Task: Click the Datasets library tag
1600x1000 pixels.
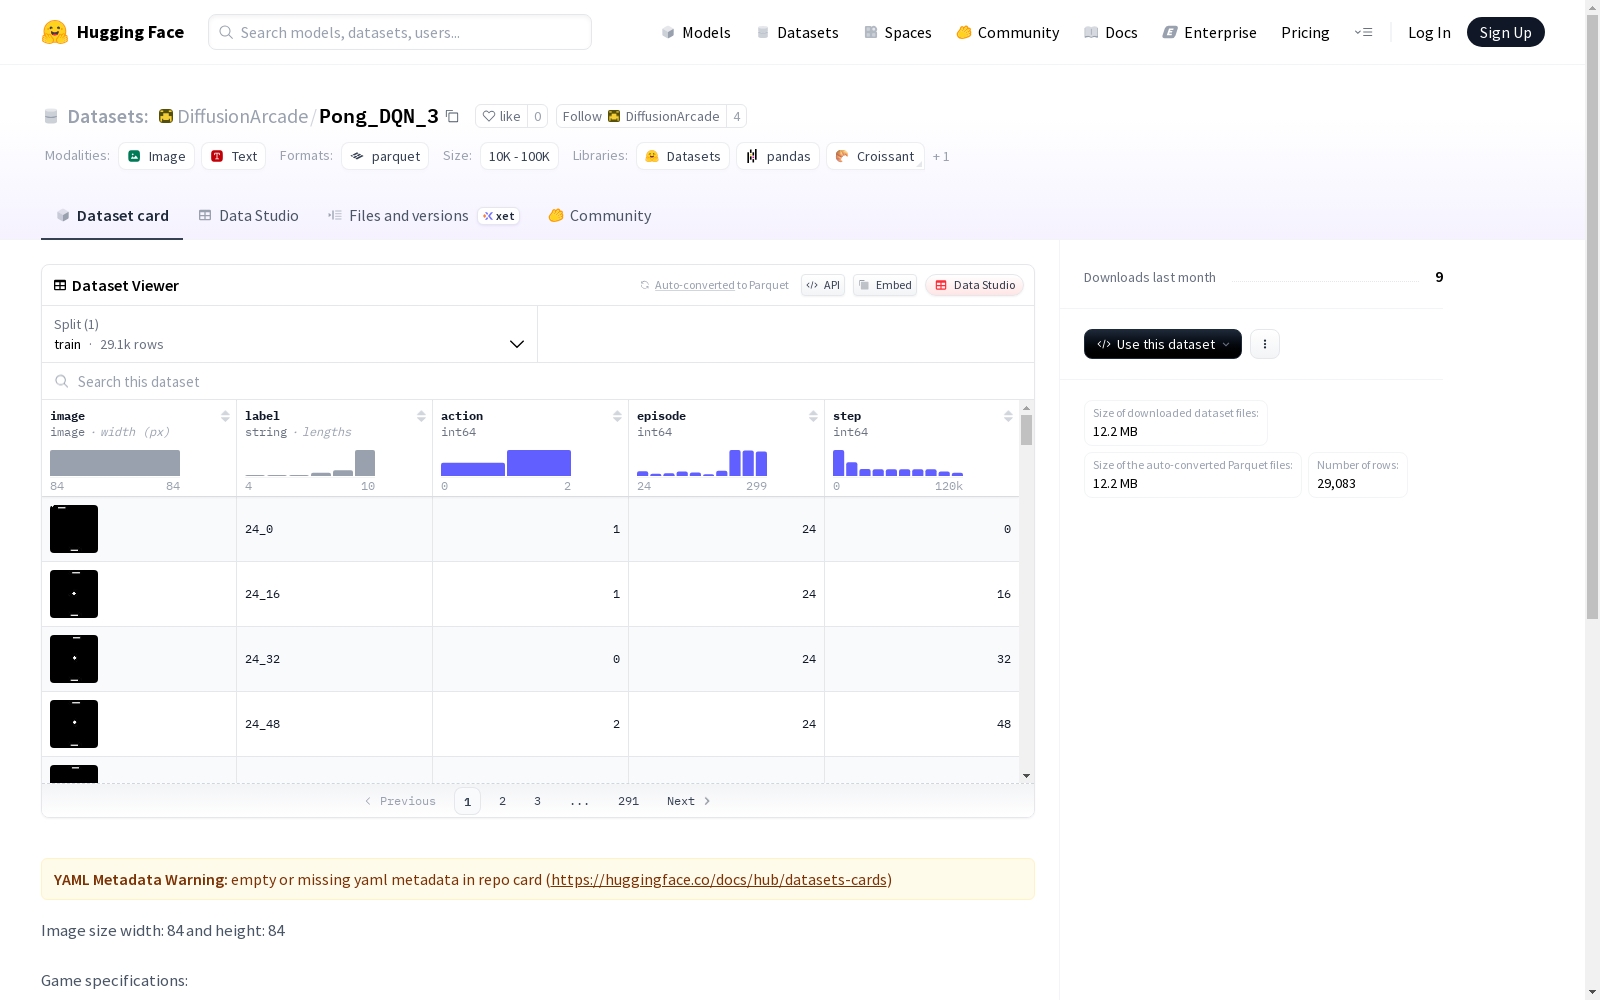Action: click(x=683, y=156)
